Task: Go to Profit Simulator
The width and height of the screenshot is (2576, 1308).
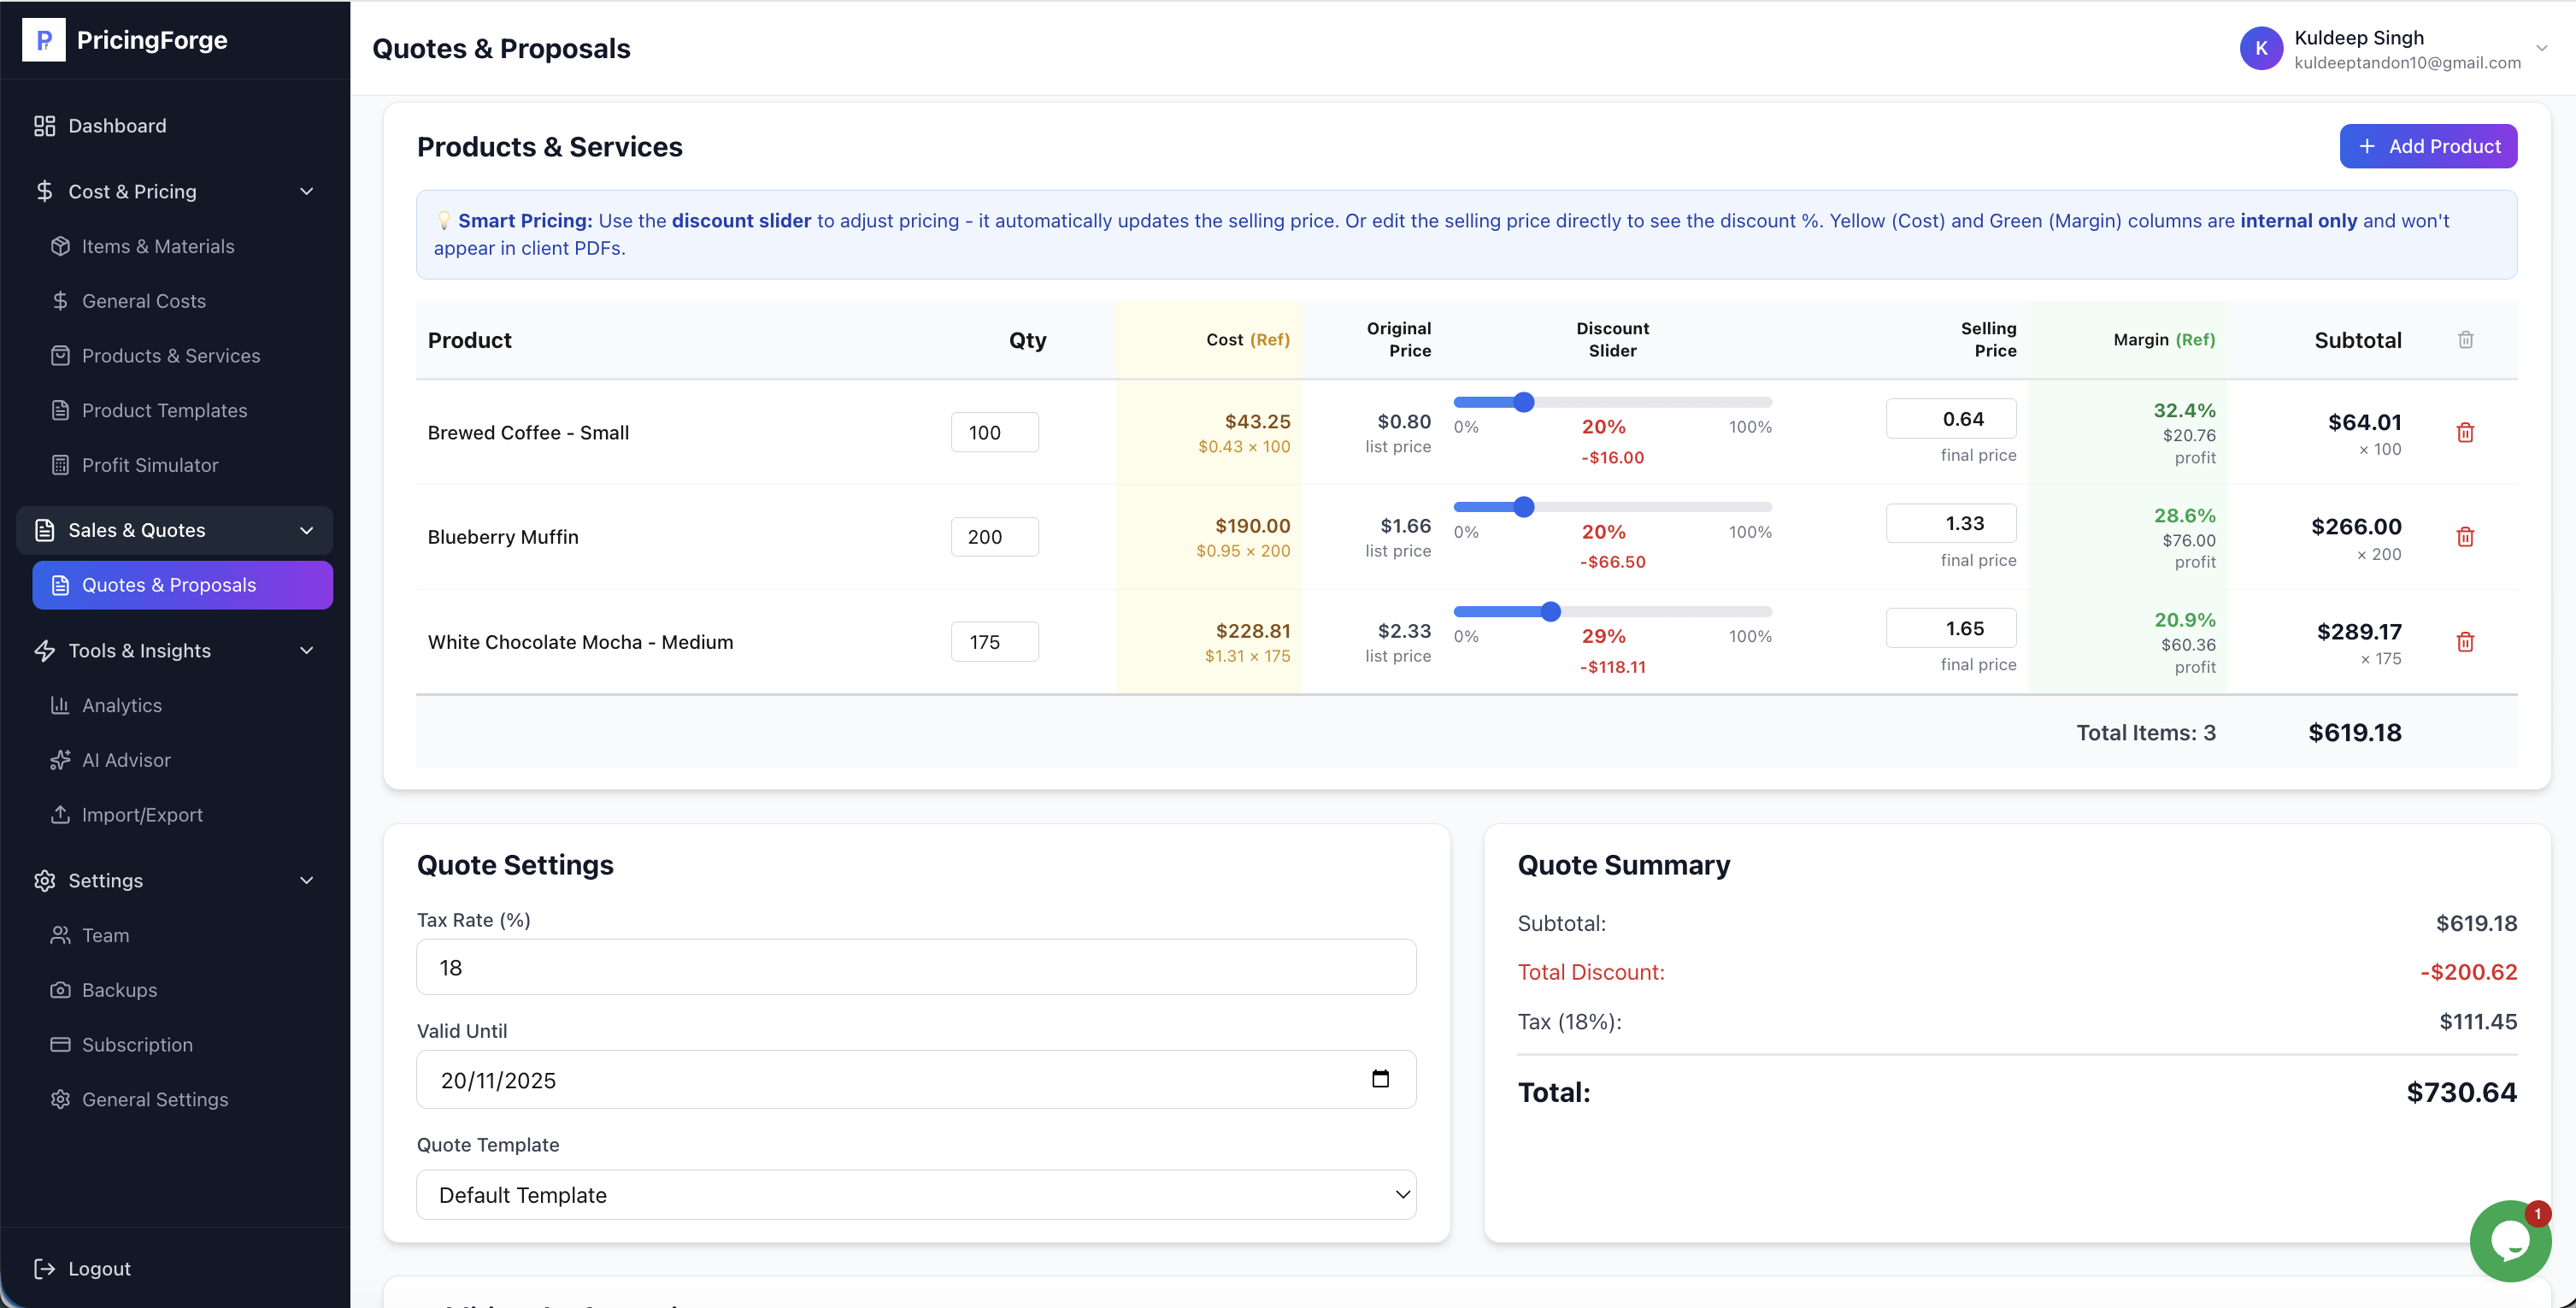Action: click(x=150, y=465)
